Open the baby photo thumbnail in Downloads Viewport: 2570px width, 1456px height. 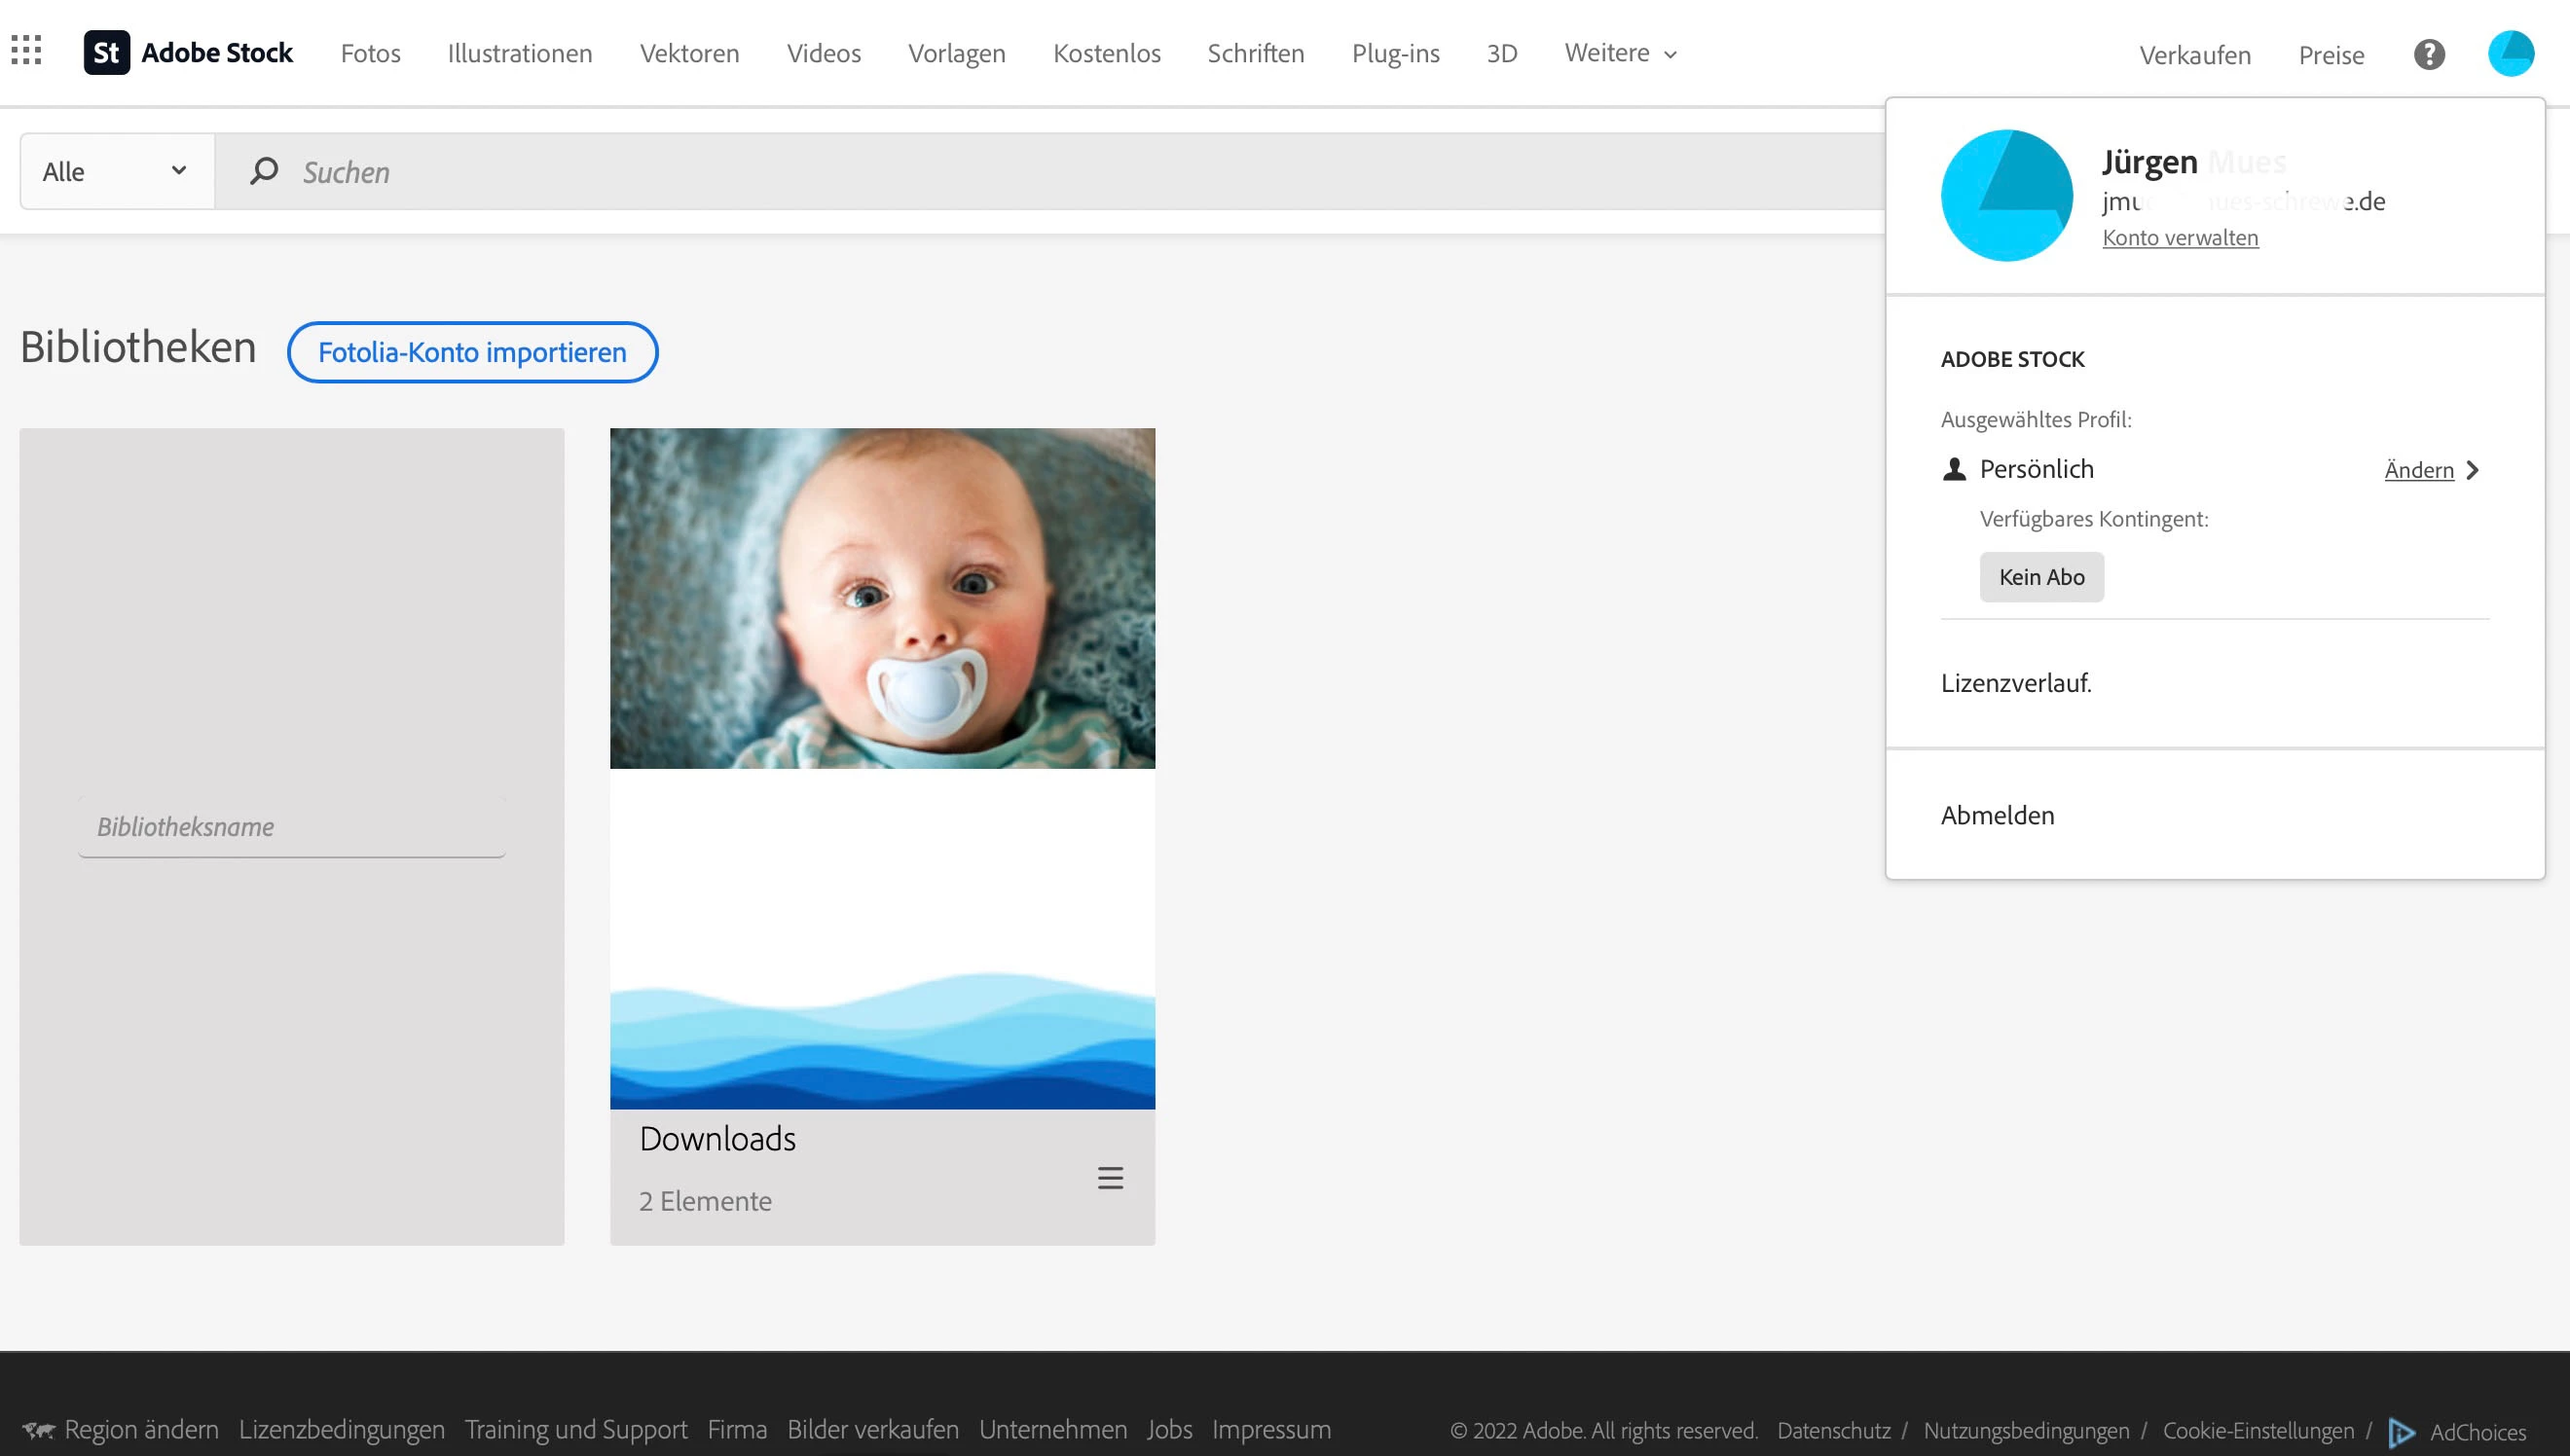pyautogui.click(x=882, y=598)
